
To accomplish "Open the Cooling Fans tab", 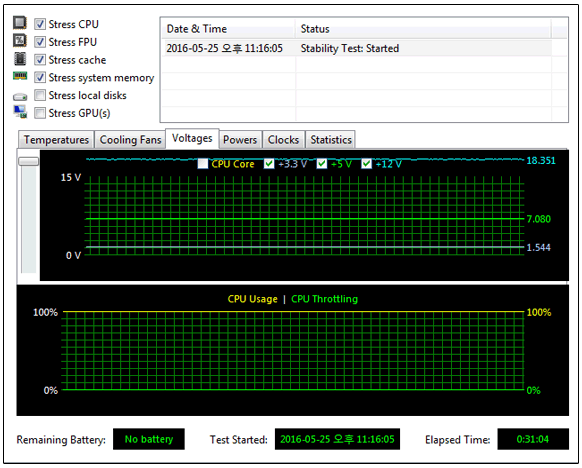I will coord(130,140).
